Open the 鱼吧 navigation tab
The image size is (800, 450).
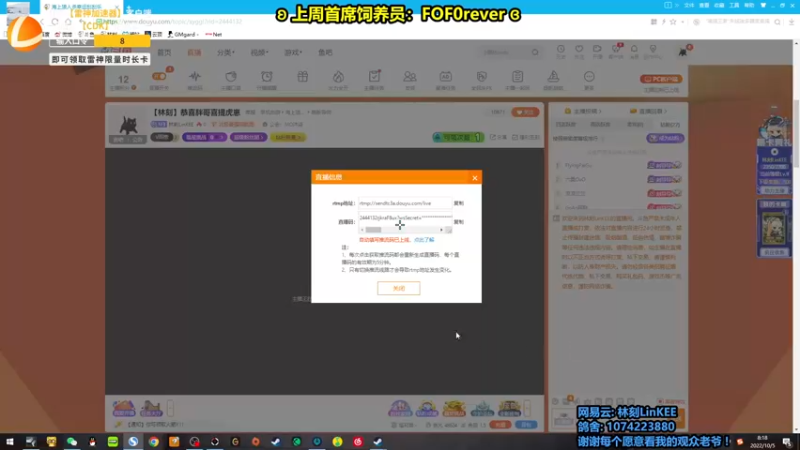pyautogui.click(x=325, y=53)
